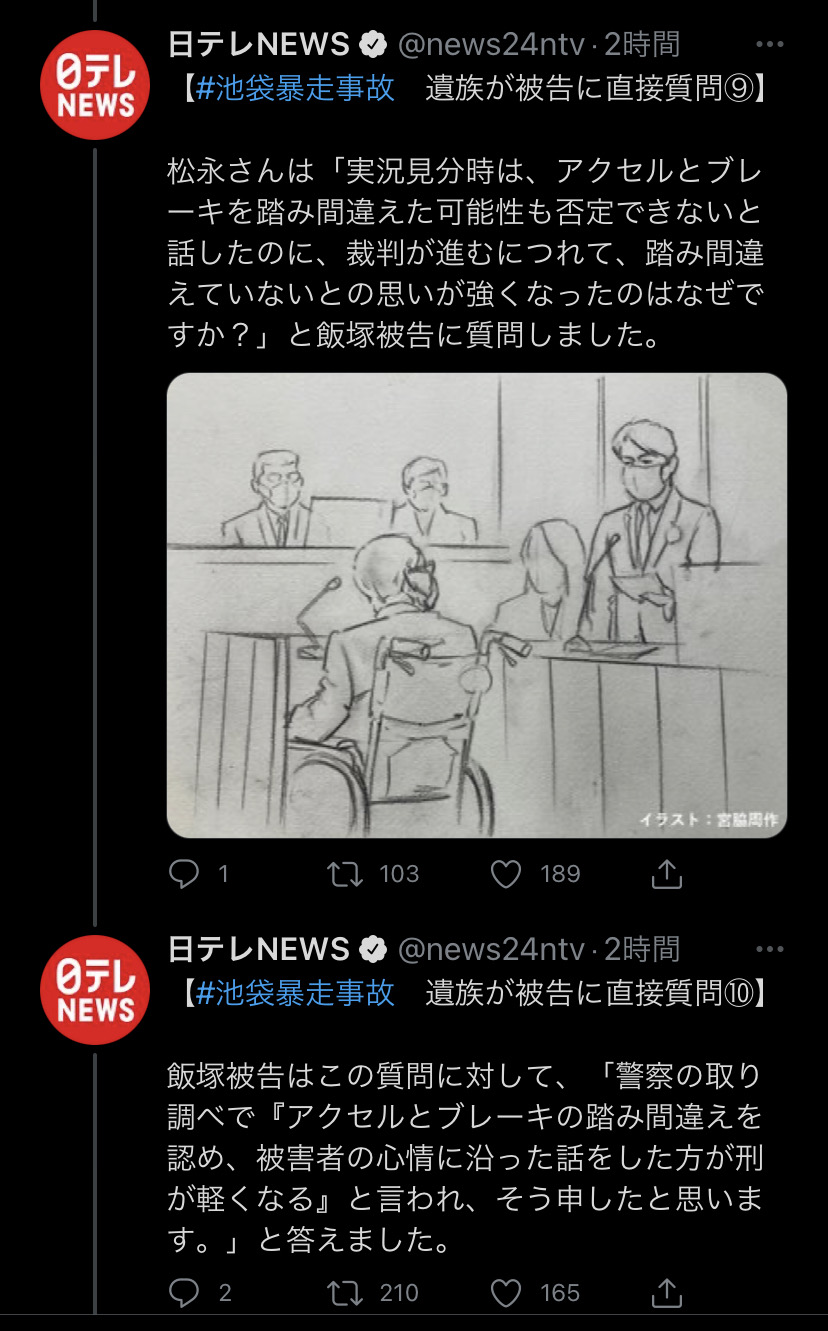Retweet the first tweet showing 103 retweets

346,874
